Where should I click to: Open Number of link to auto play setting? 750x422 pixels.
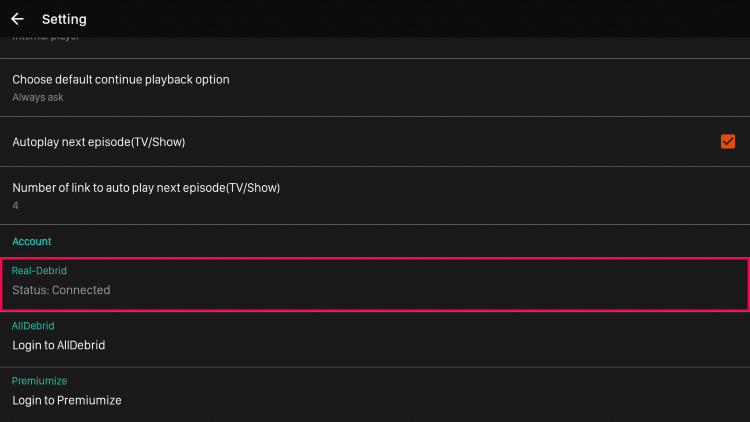tap(146, 188)
